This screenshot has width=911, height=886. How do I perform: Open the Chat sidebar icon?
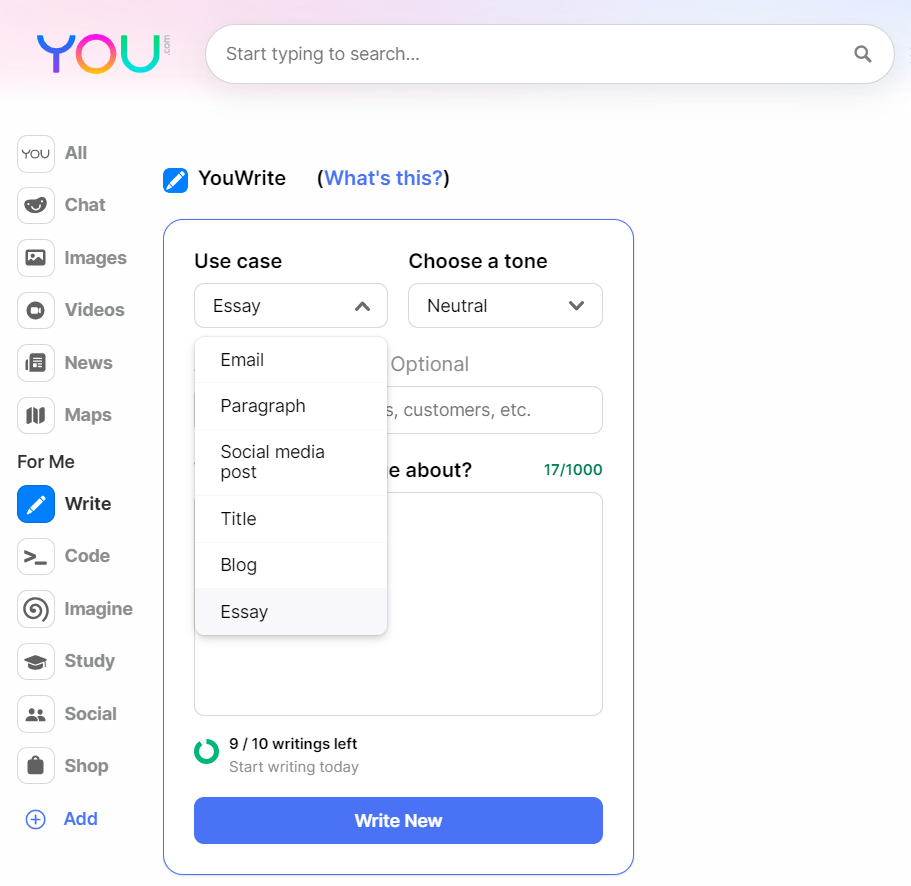pyautogui.click(x=36, y=205)
